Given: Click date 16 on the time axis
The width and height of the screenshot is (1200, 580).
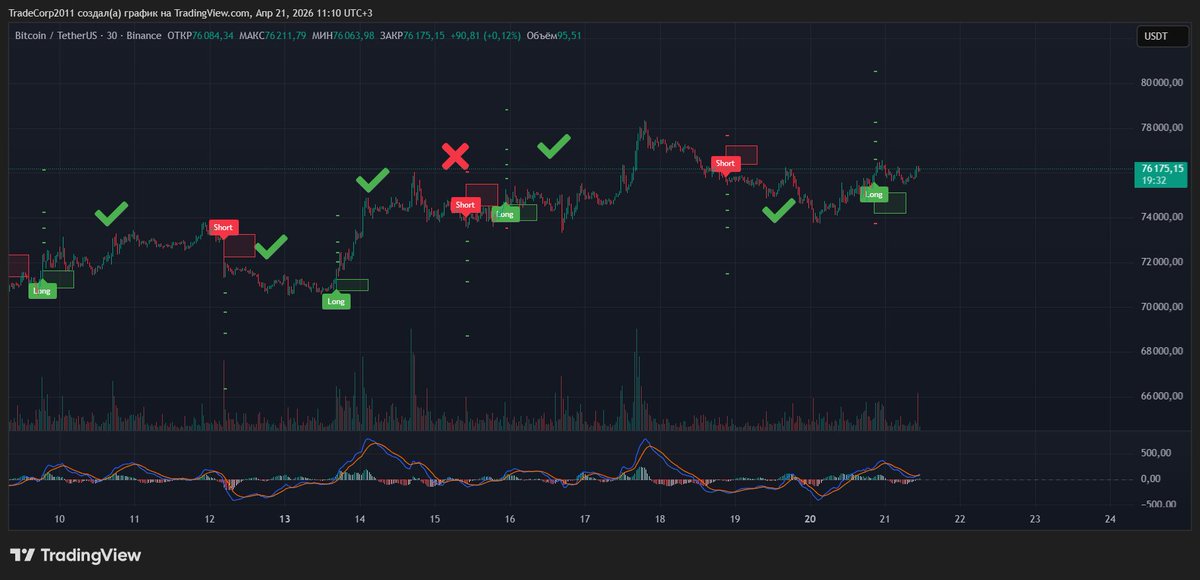Looking at the screenshot, I should coord(510,520).
